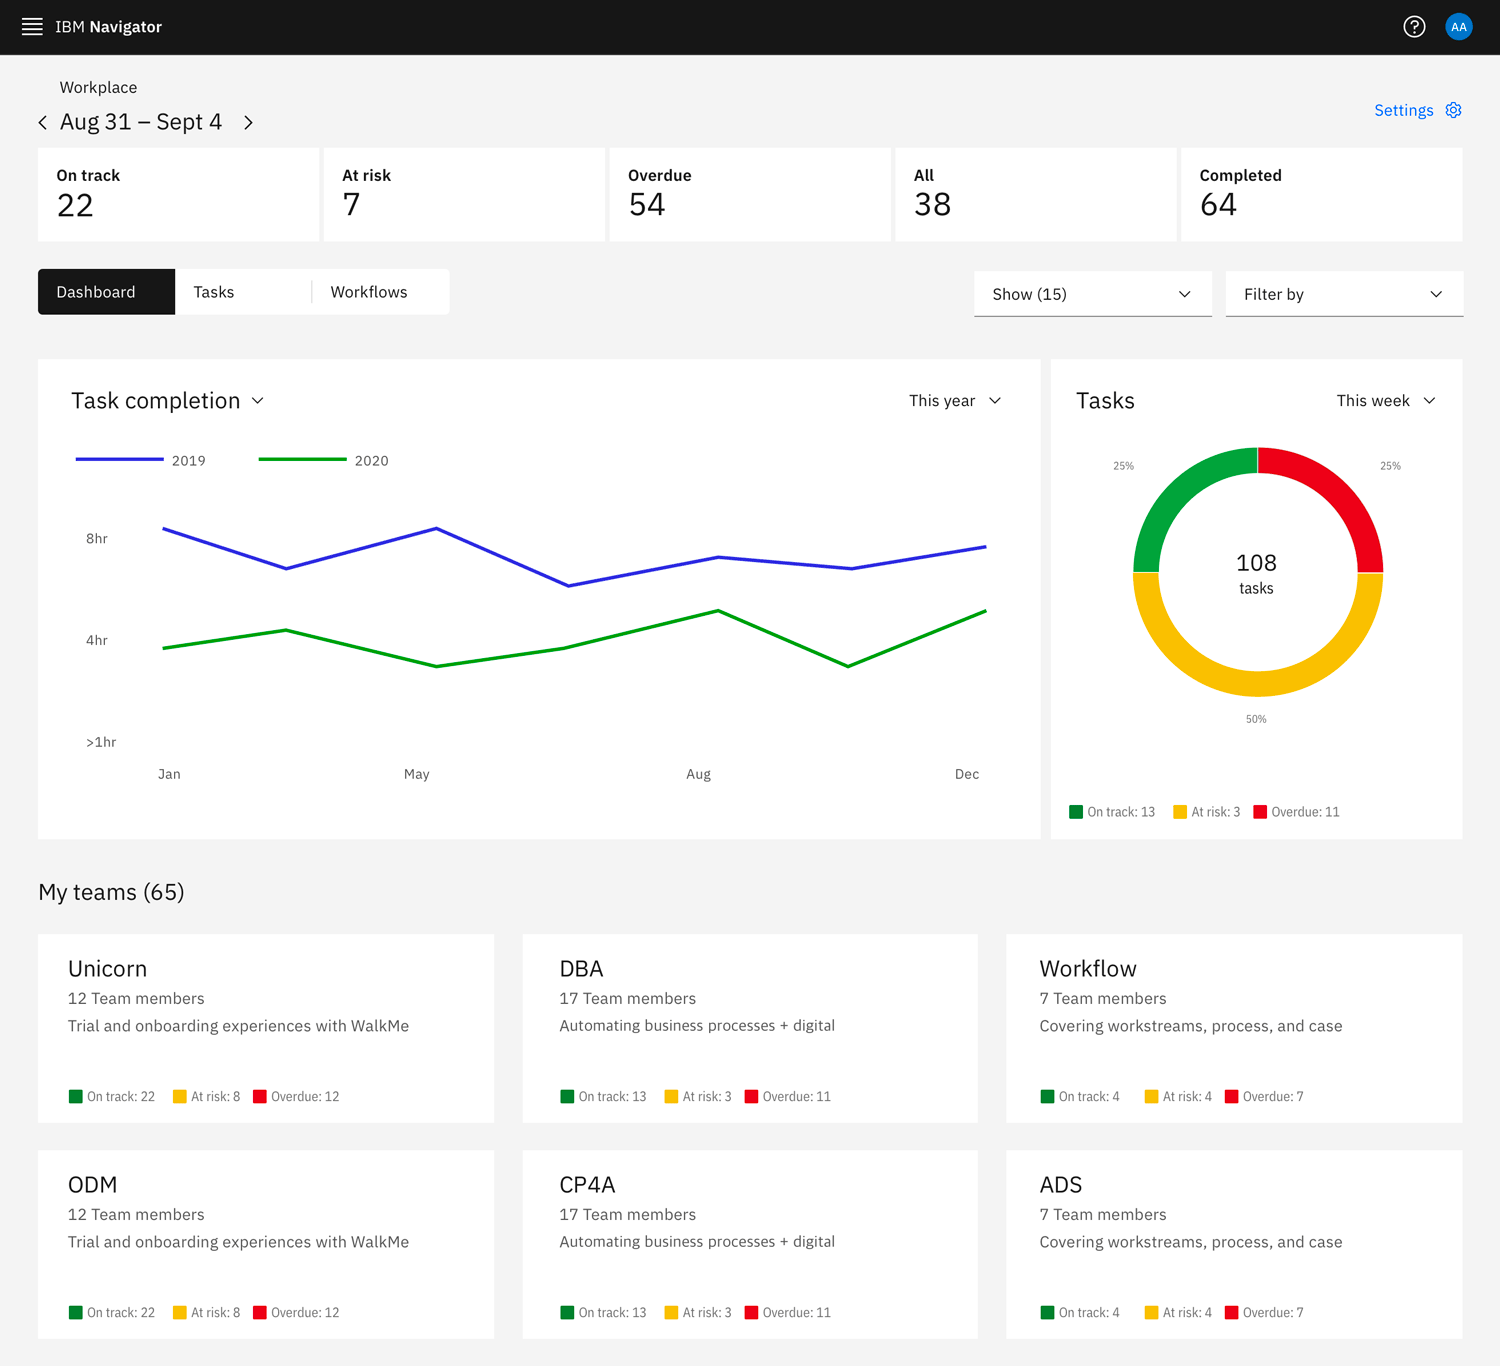Open the Show (15) dropdown
1500x1366 pixels.
point(1093,294)
